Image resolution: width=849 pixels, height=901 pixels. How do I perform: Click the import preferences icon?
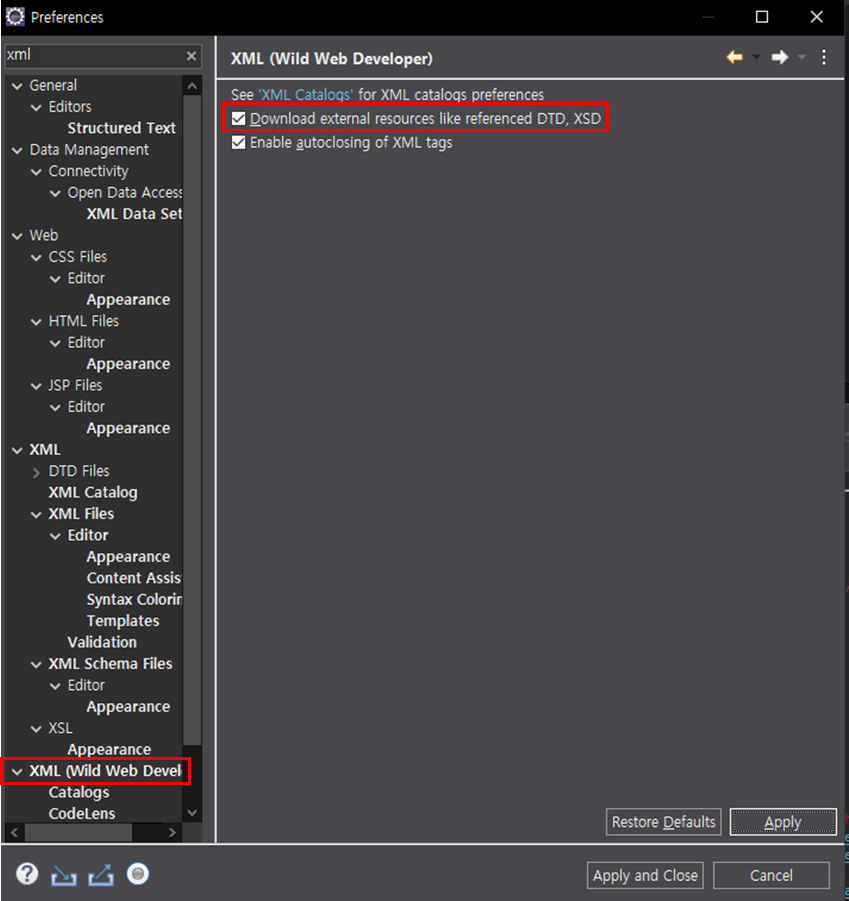[x=64, y=875]
